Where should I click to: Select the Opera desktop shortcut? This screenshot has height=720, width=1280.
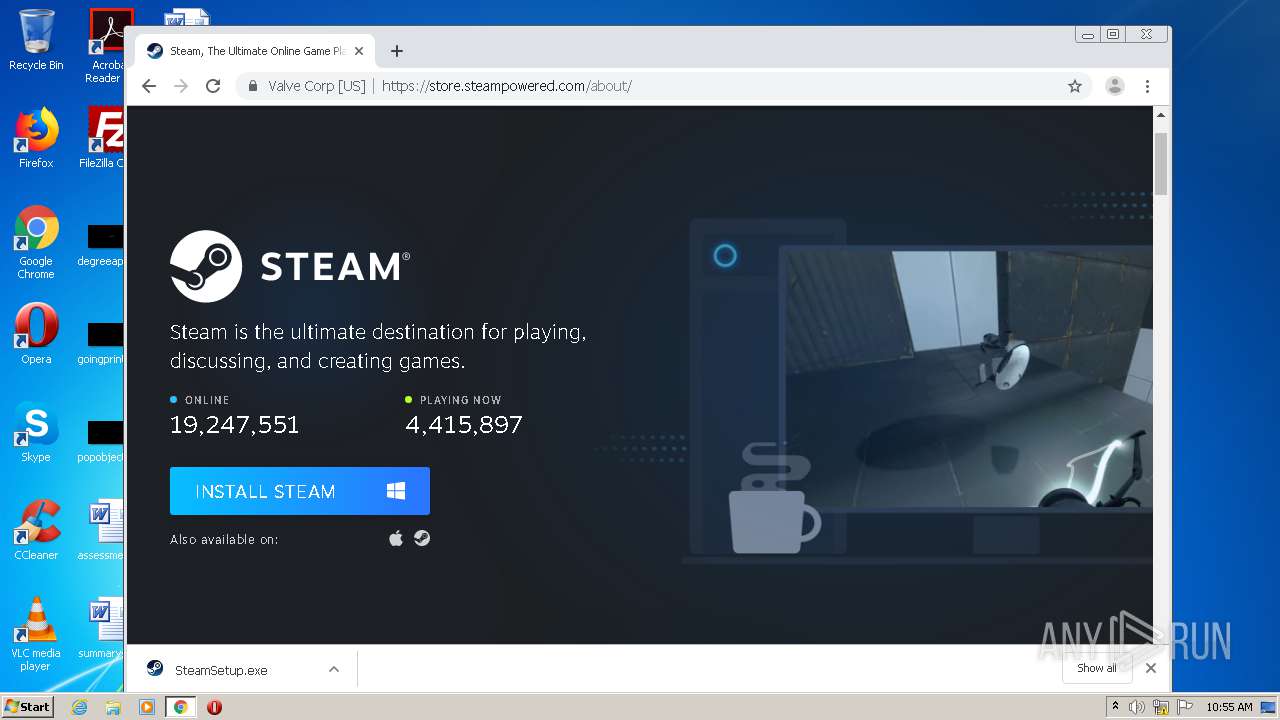(x=36, y=333)
